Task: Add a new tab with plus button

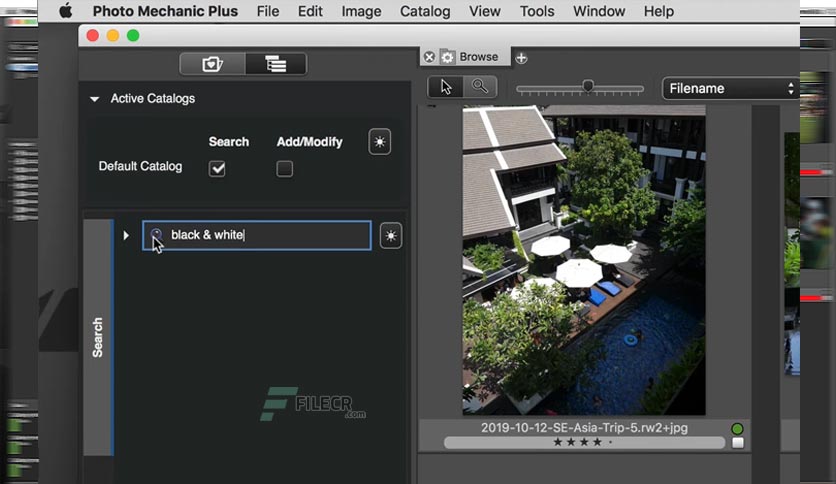Action: click(521, 58)
